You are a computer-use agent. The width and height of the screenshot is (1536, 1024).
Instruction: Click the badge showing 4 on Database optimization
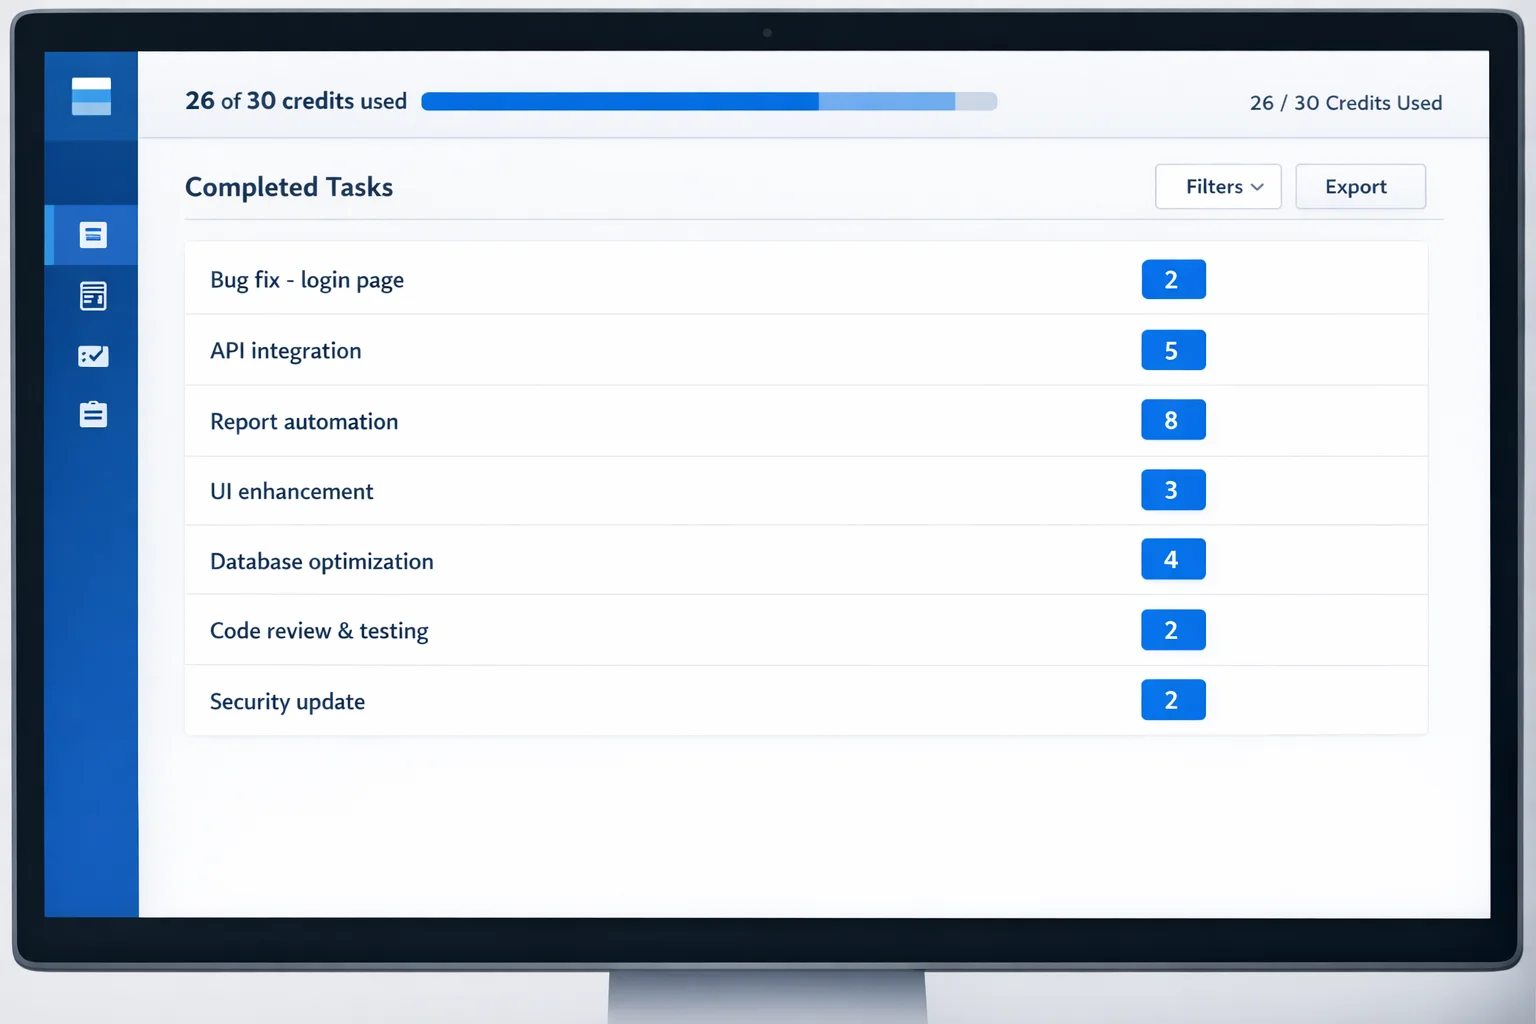(1173, 559)
